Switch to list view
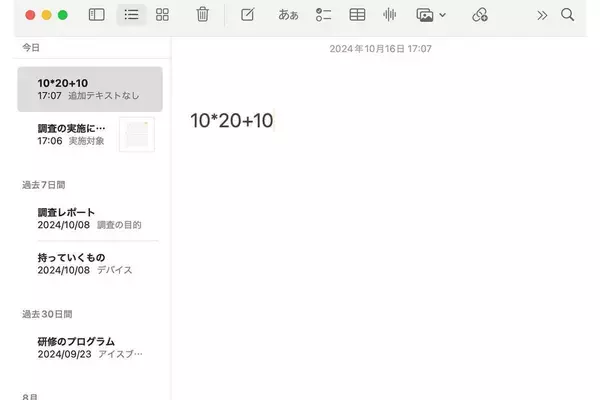 click(x=131, y=15)
